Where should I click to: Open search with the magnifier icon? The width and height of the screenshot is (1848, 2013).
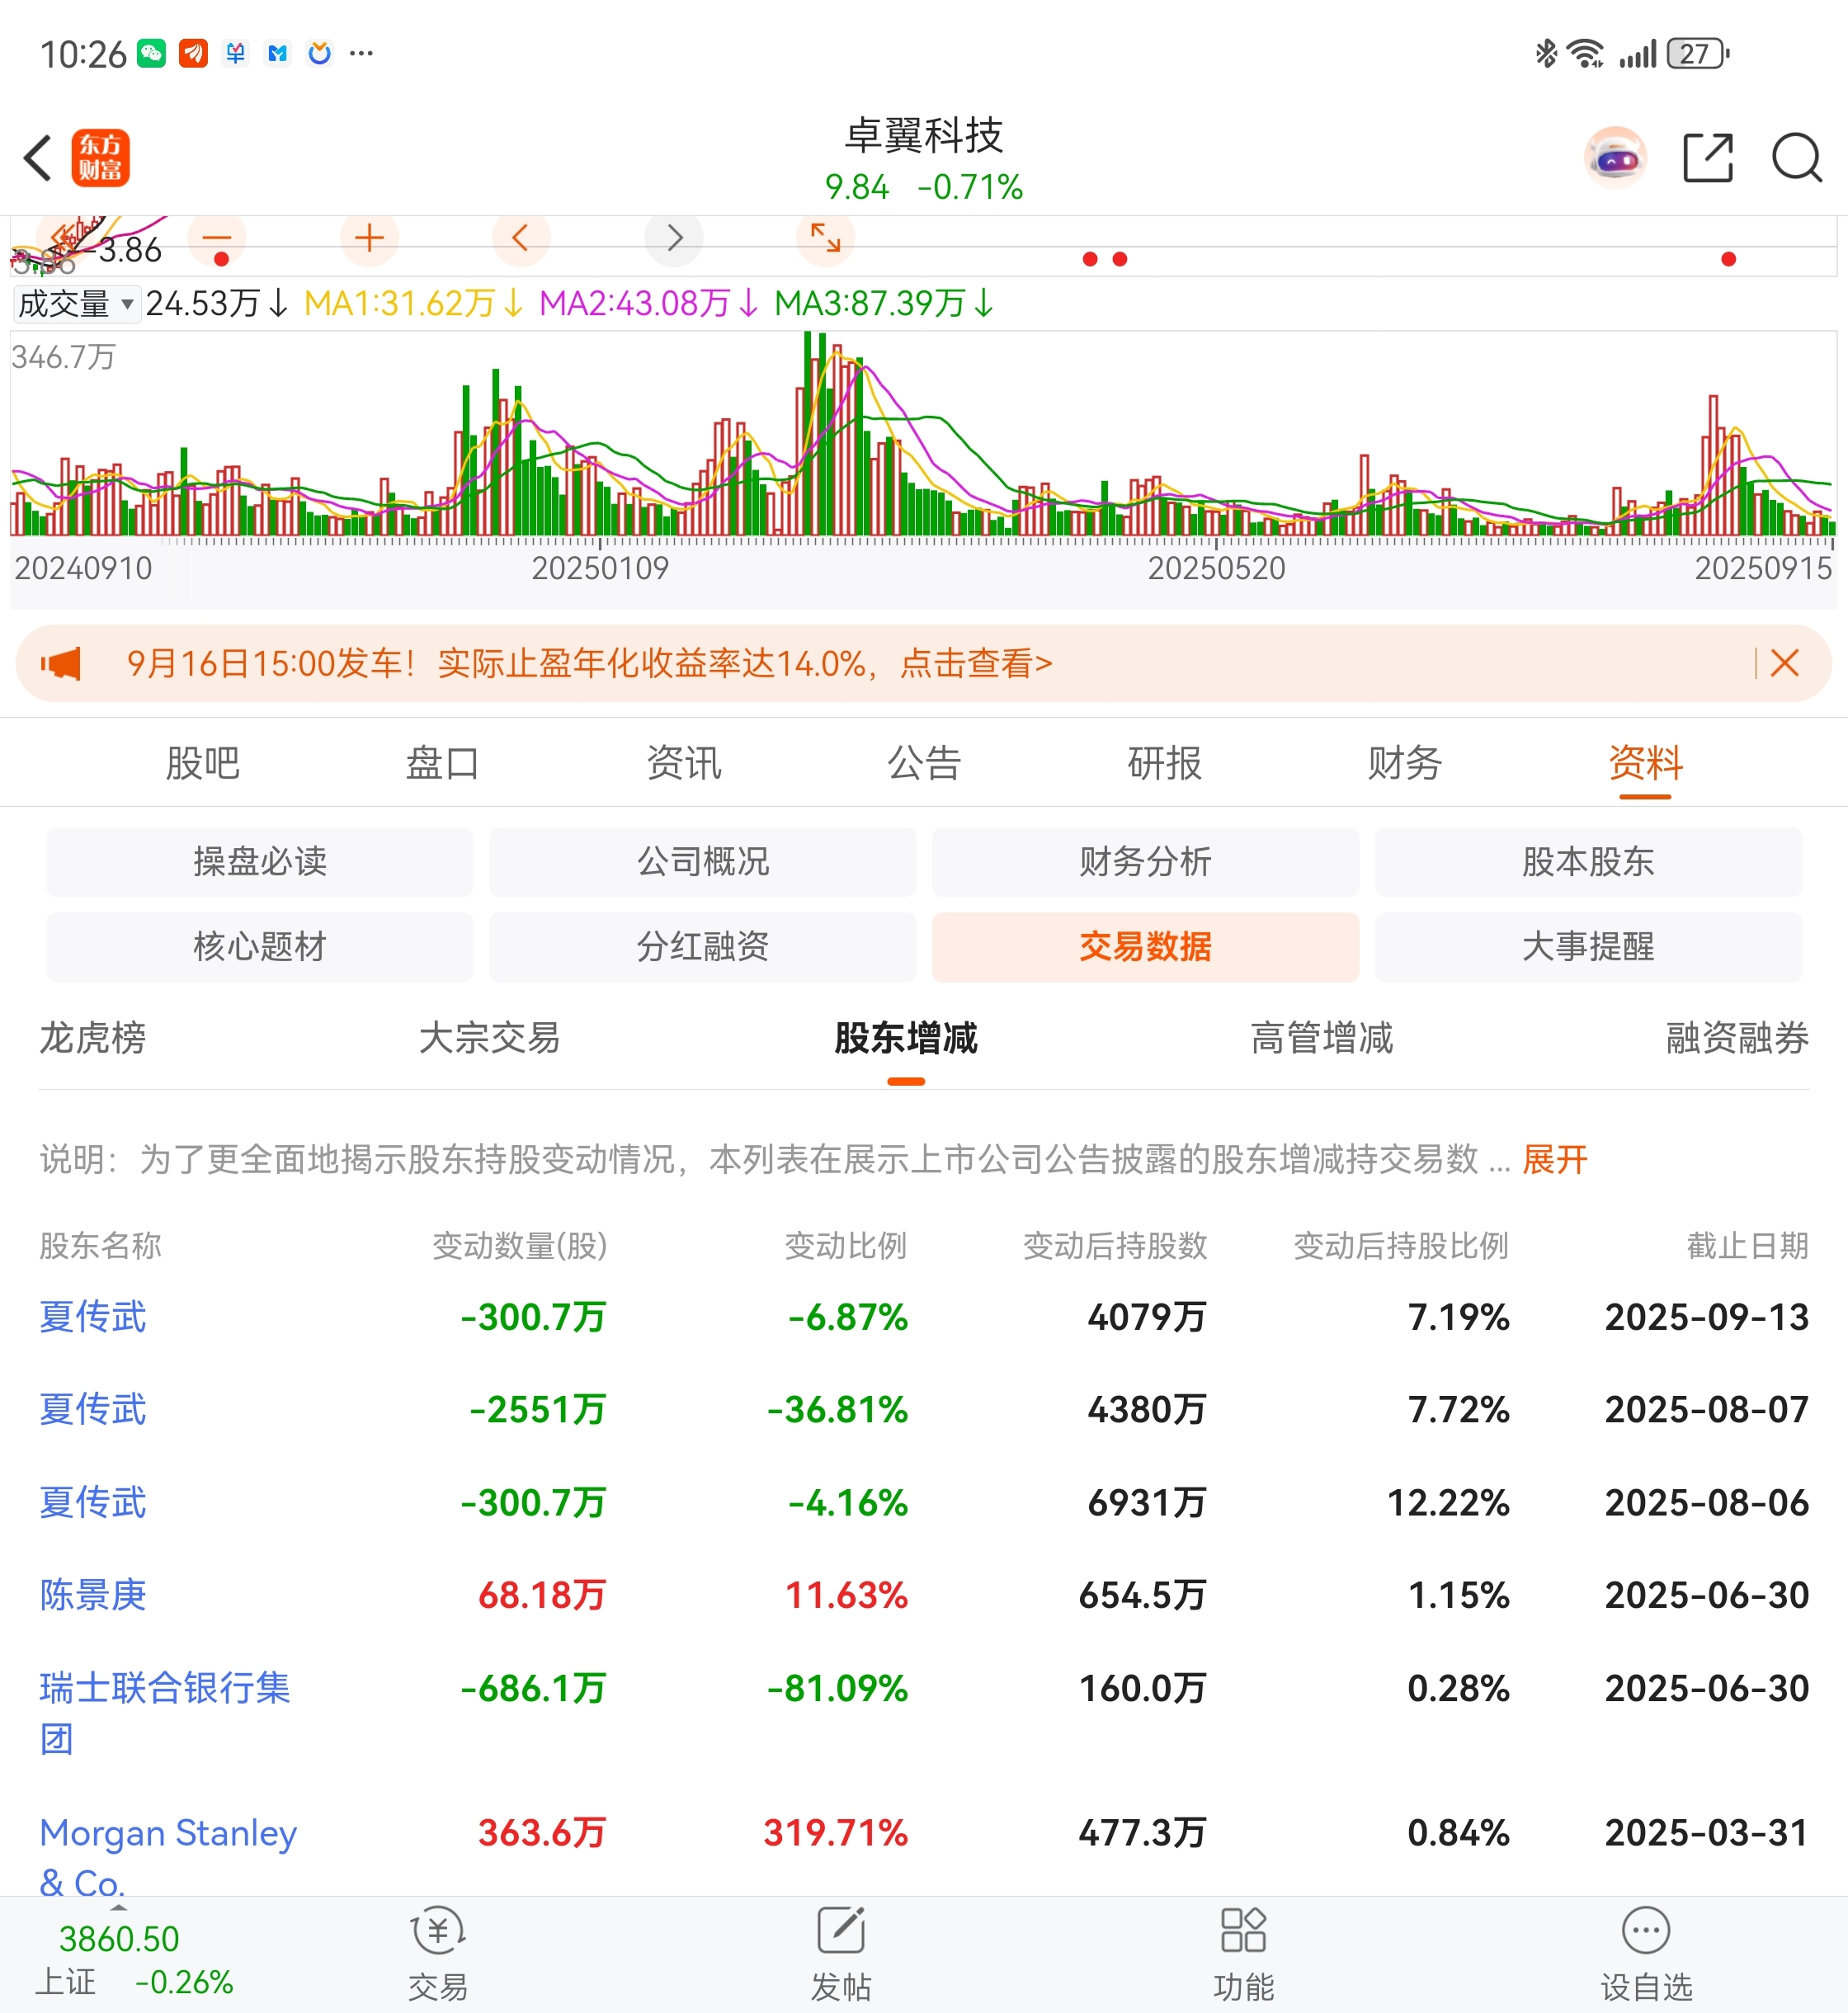point(1797,158)
